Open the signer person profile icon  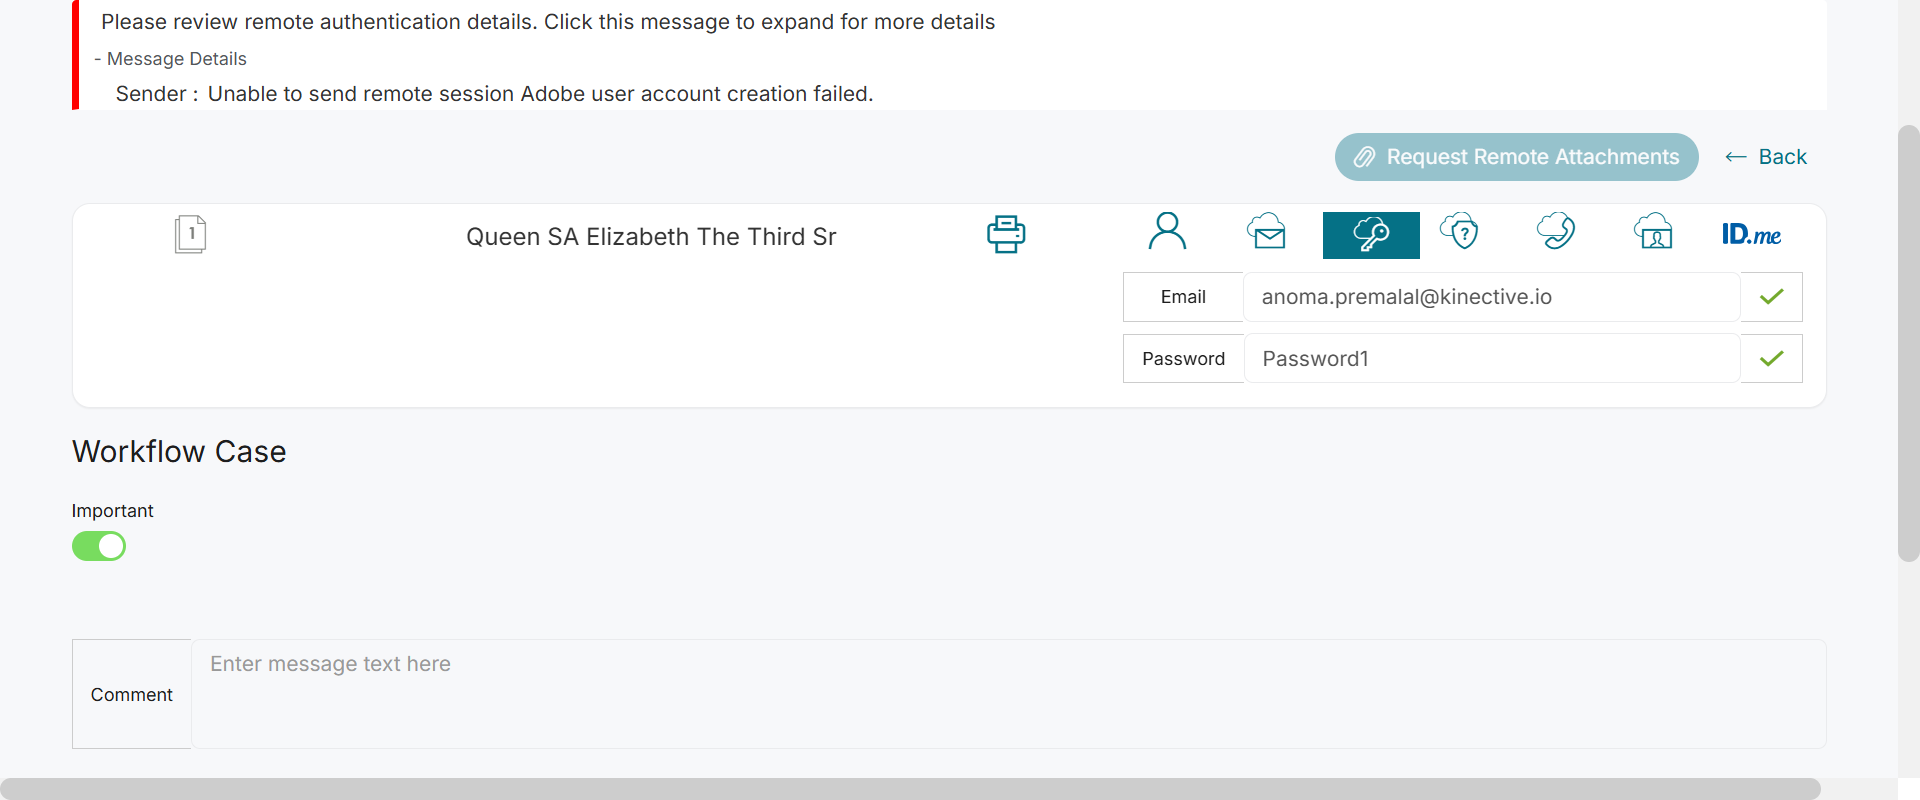pos(1167,232)
